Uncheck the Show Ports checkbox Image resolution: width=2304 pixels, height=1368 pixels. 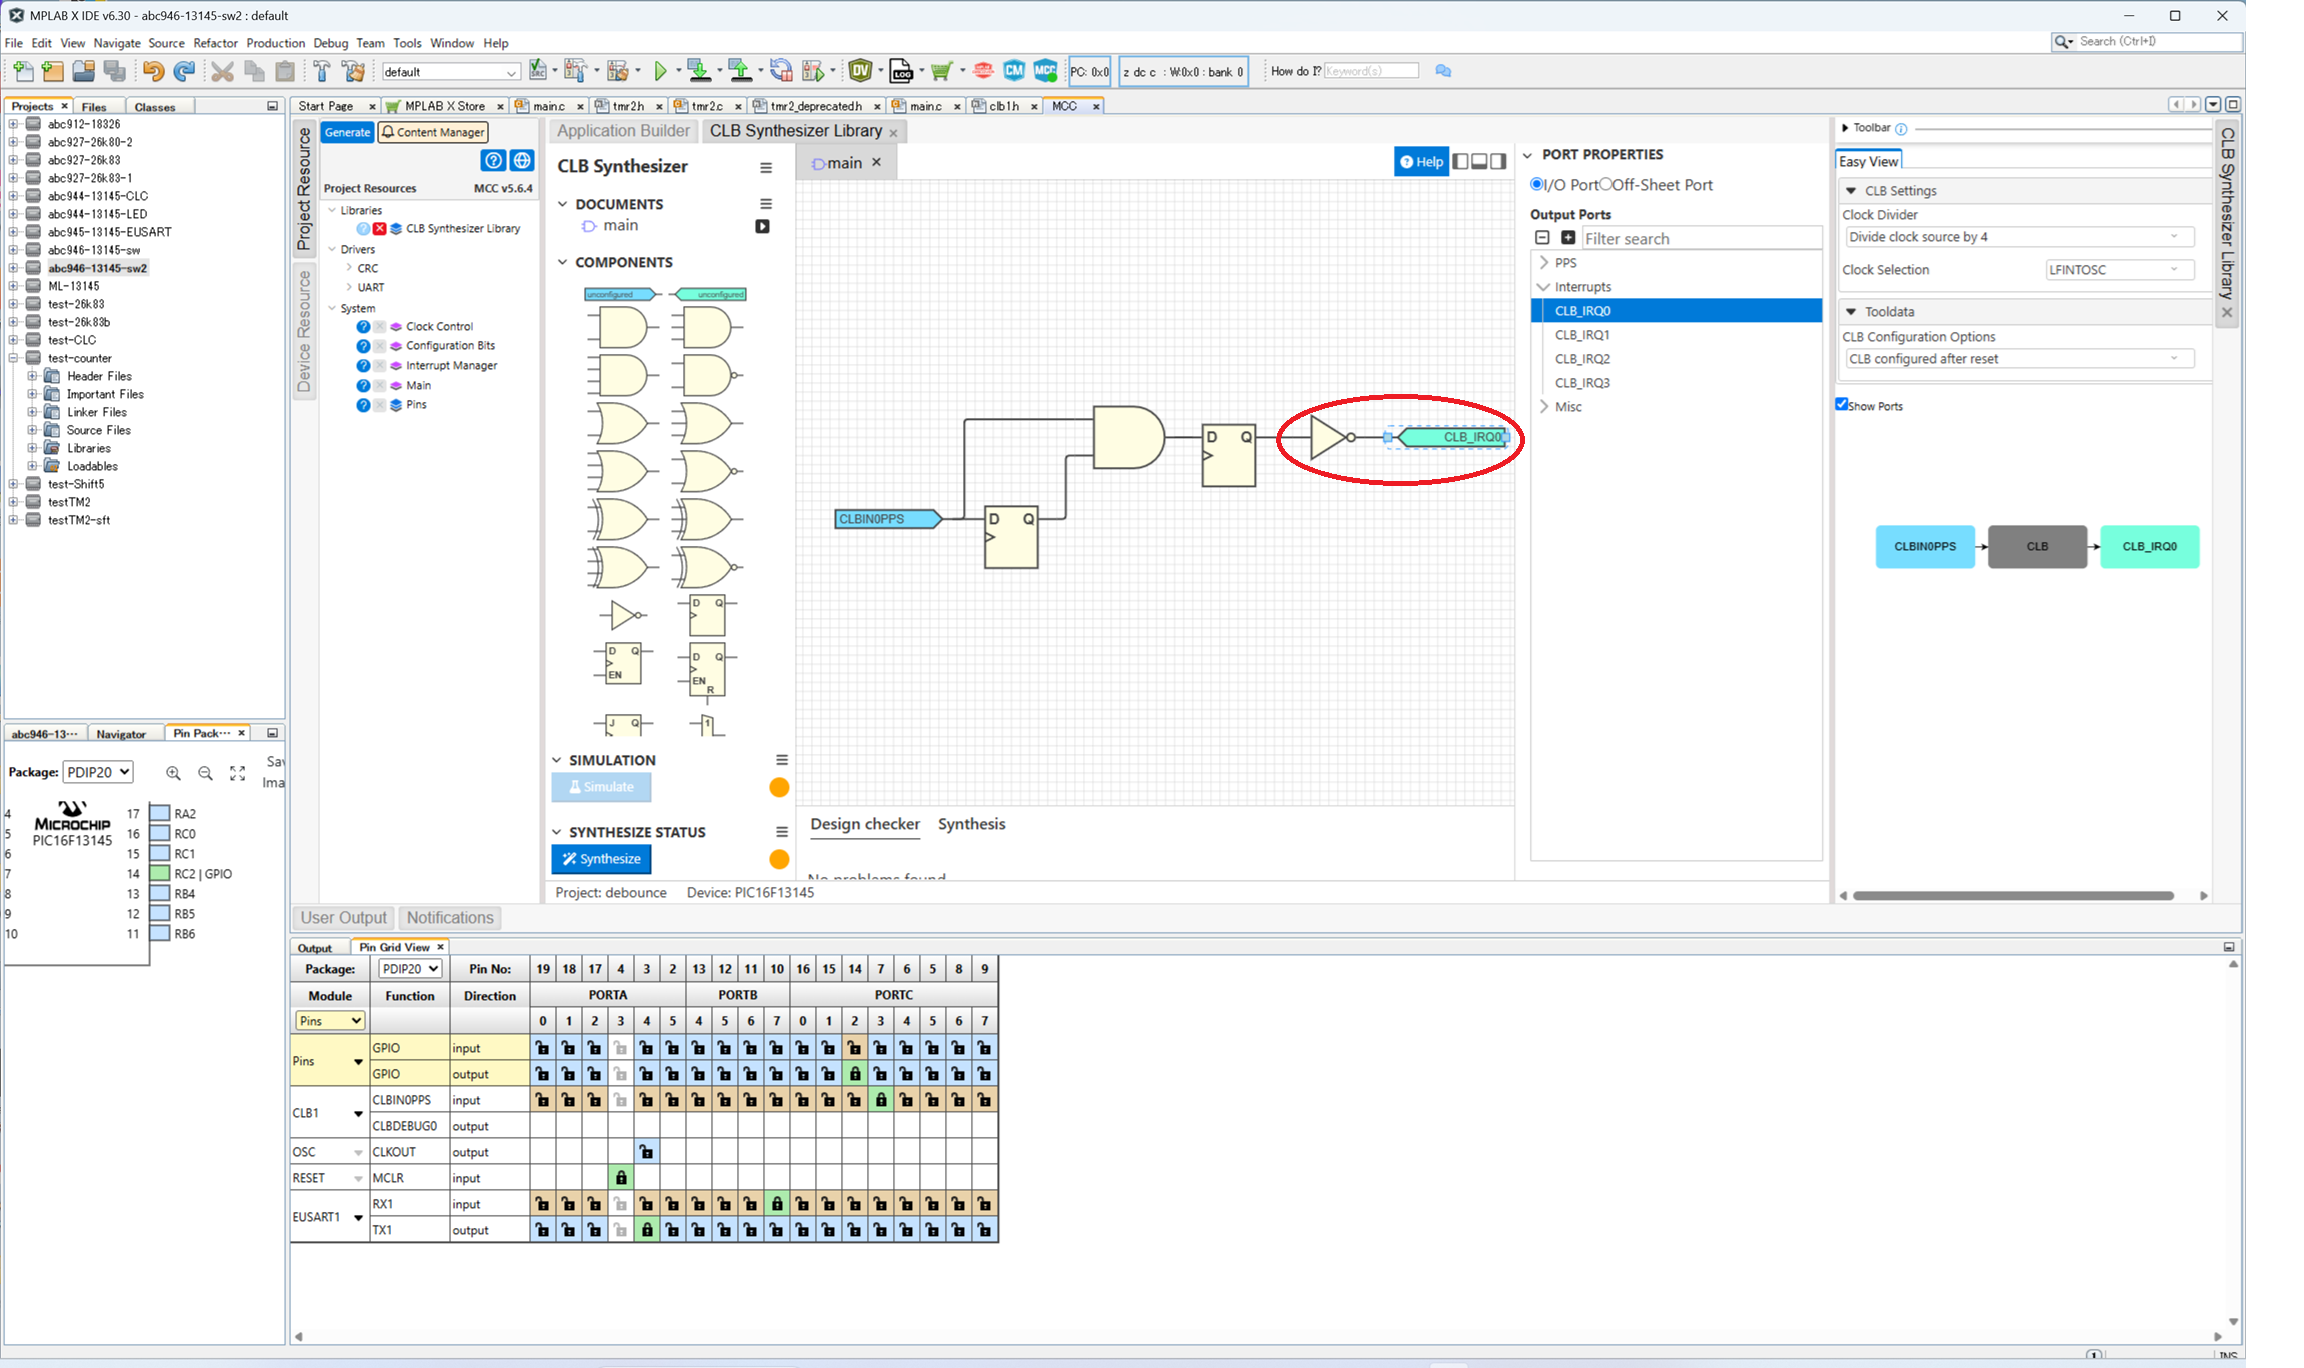pyautogui.click(x=1842, y=405)
